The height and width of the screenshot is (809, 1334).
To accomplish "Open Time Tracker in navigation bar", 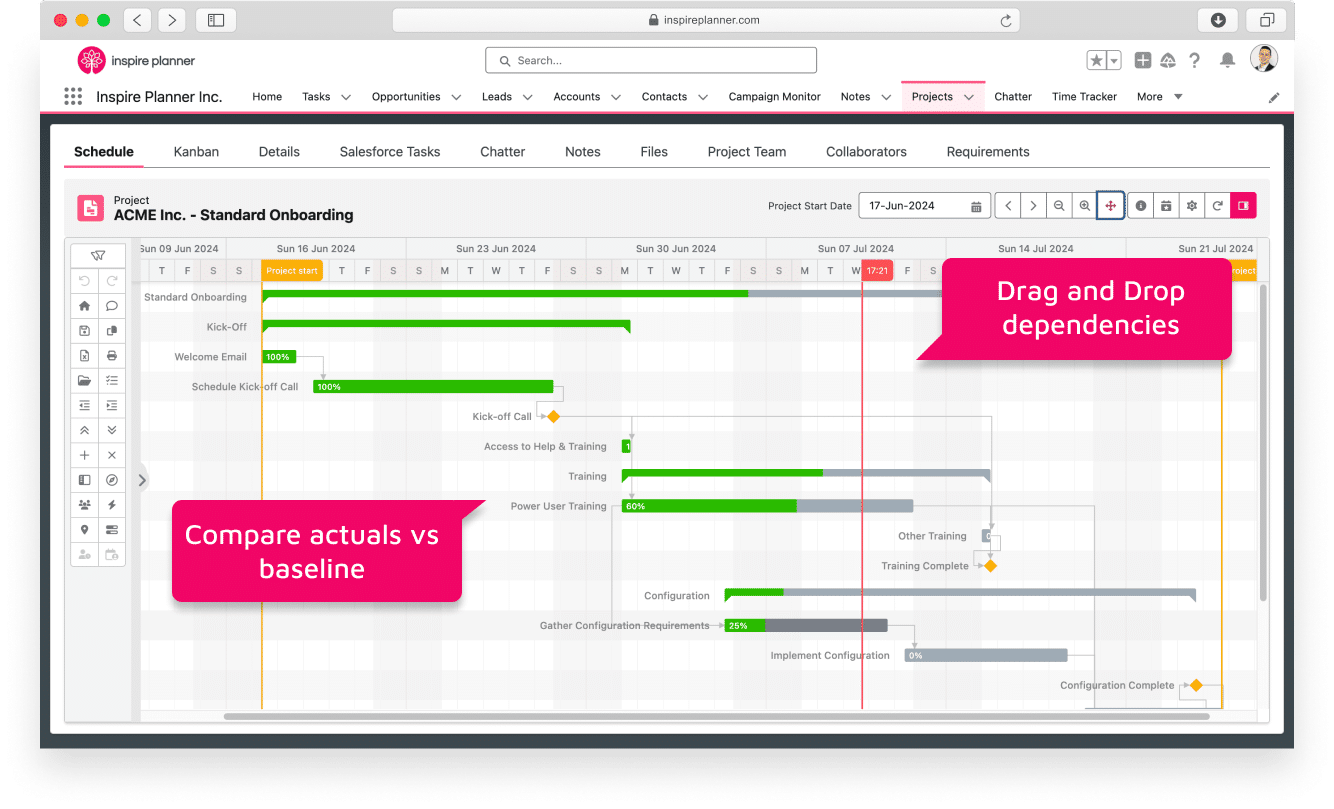I will (1084, 97).
